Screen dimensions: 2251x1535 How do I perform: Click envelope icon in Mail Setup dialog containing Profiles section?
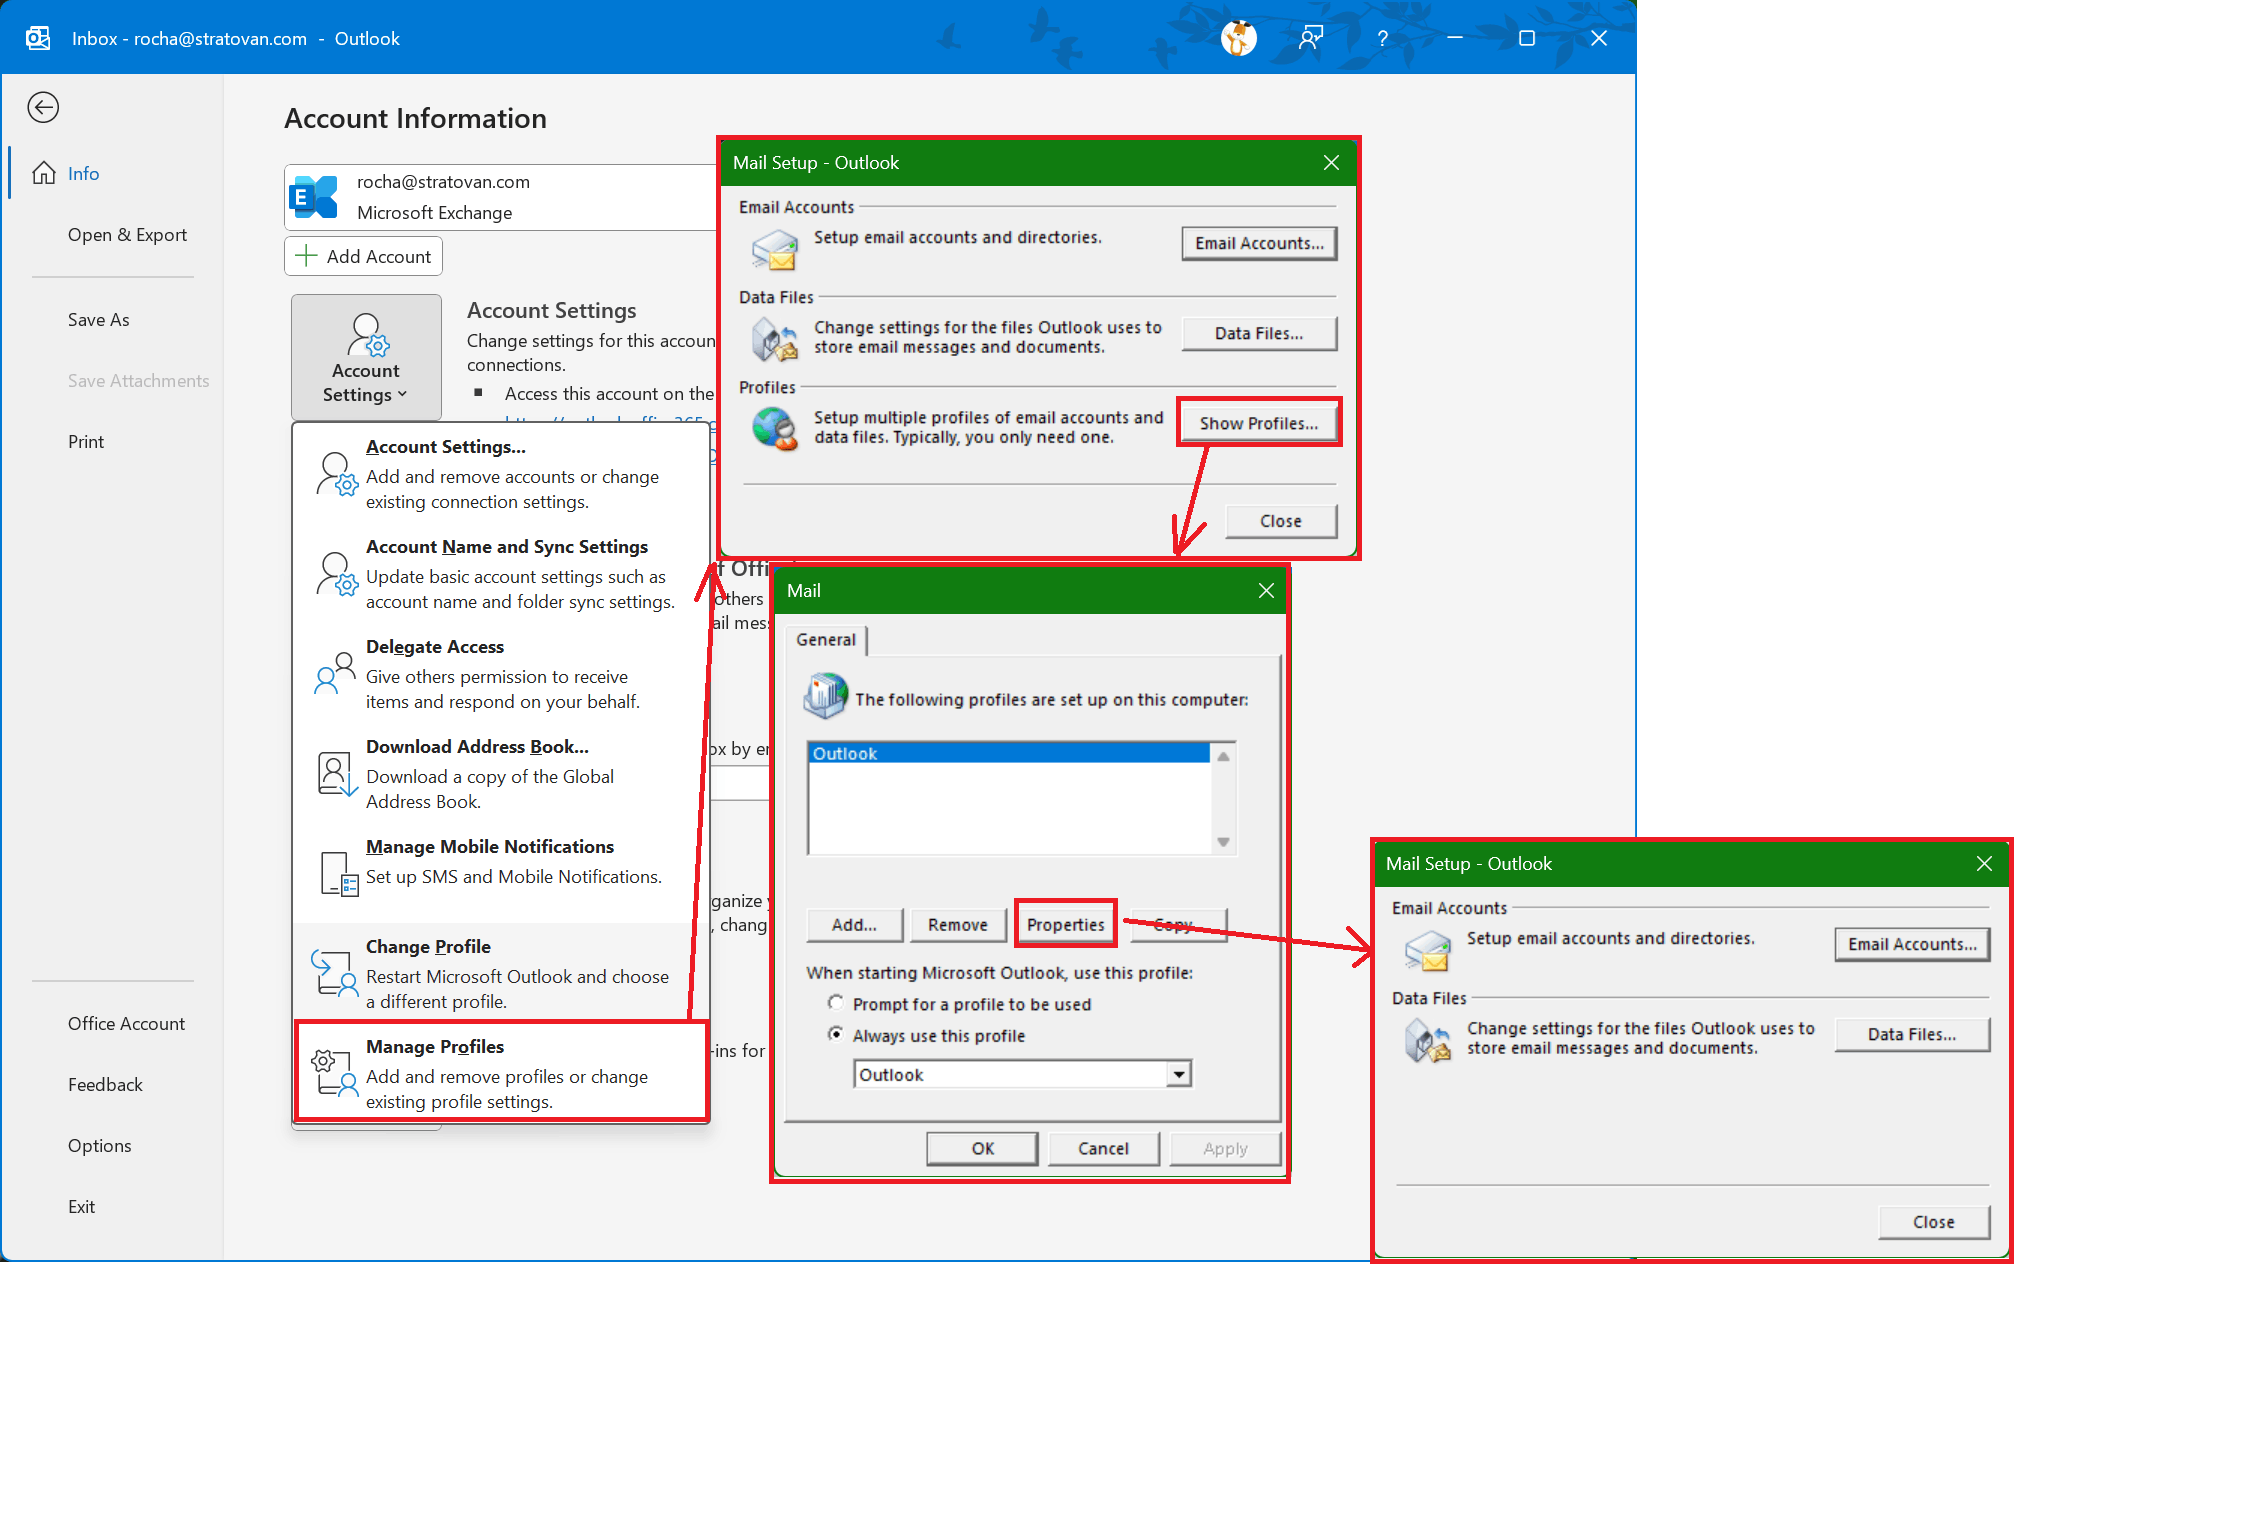(x=775, y=250)
